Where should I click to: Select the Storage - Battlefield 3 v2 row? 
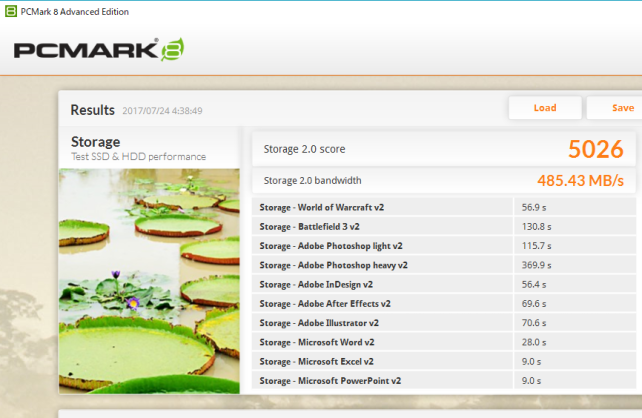tap(444, 226)
